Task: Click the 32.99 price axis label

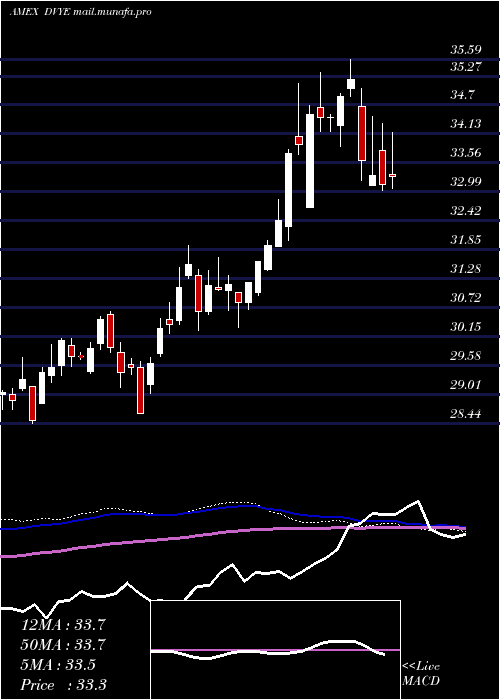Action: tap(466, 182)
